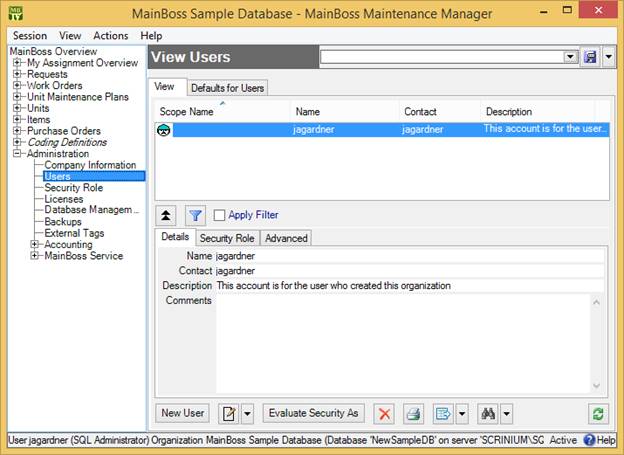
Task: Sort by Description column header
Action: point(538,111)
